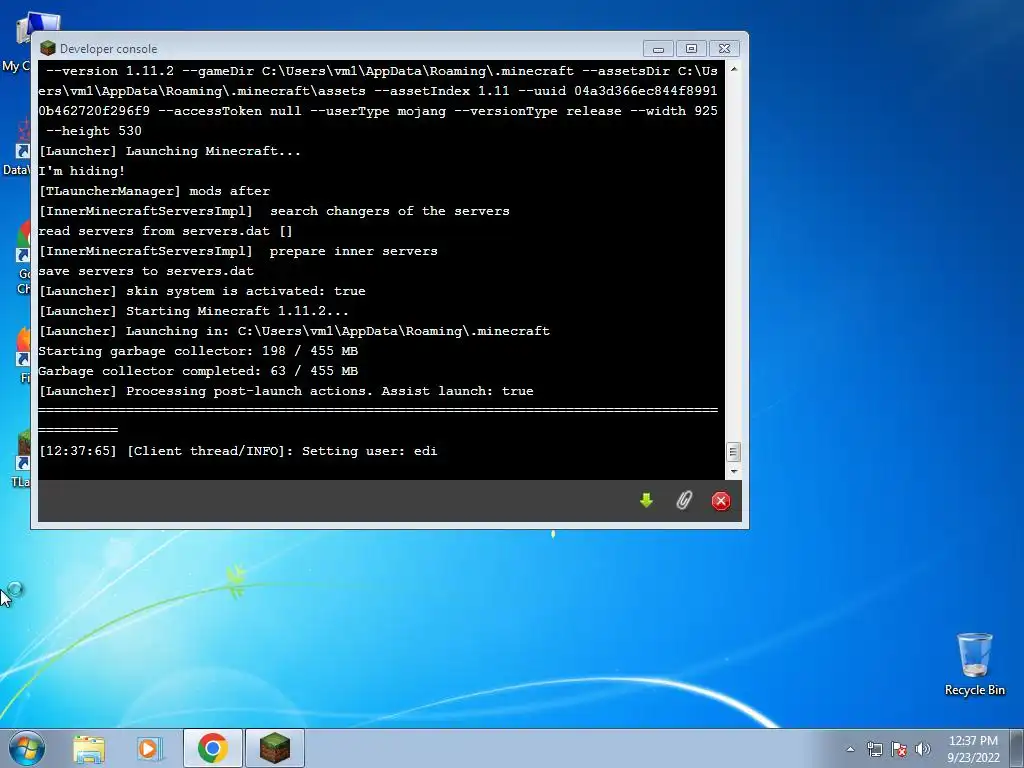Click the console scrollbar thumb
This screenshot has height=768, width=1024.
click(733, 451)
